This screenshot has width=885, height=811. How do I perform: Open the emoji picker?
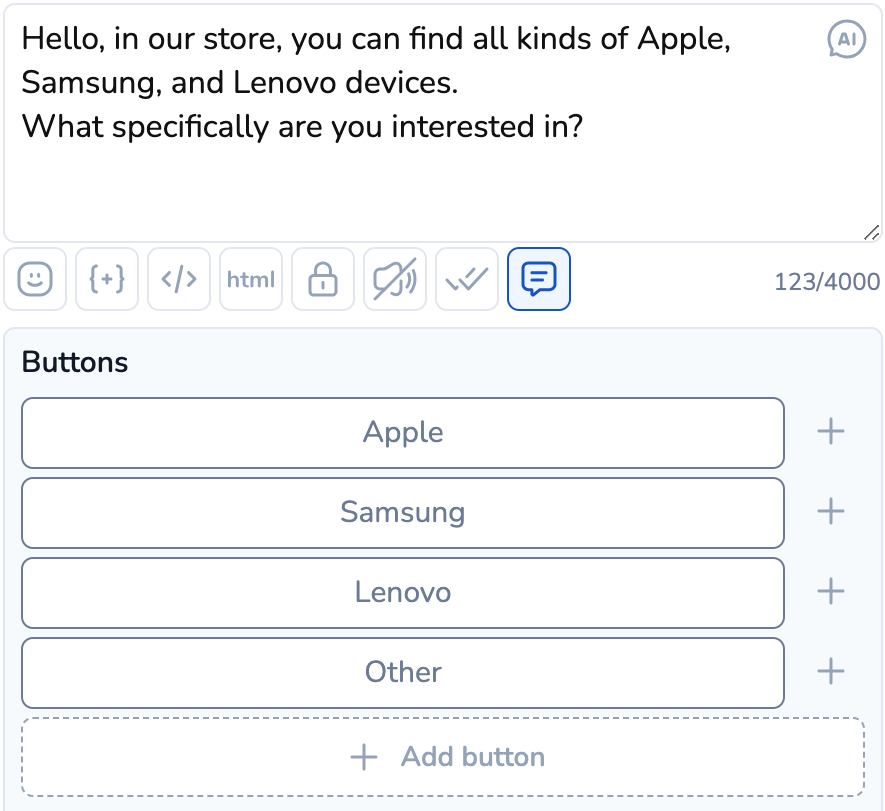(x=35, y=279)
